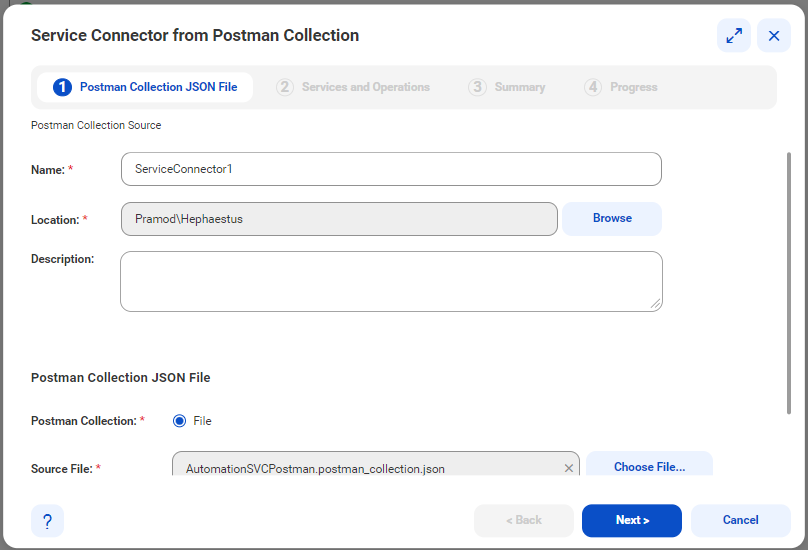
Task: Click the vertical scrollbar of the dialog
Action: tap(788, 283)
